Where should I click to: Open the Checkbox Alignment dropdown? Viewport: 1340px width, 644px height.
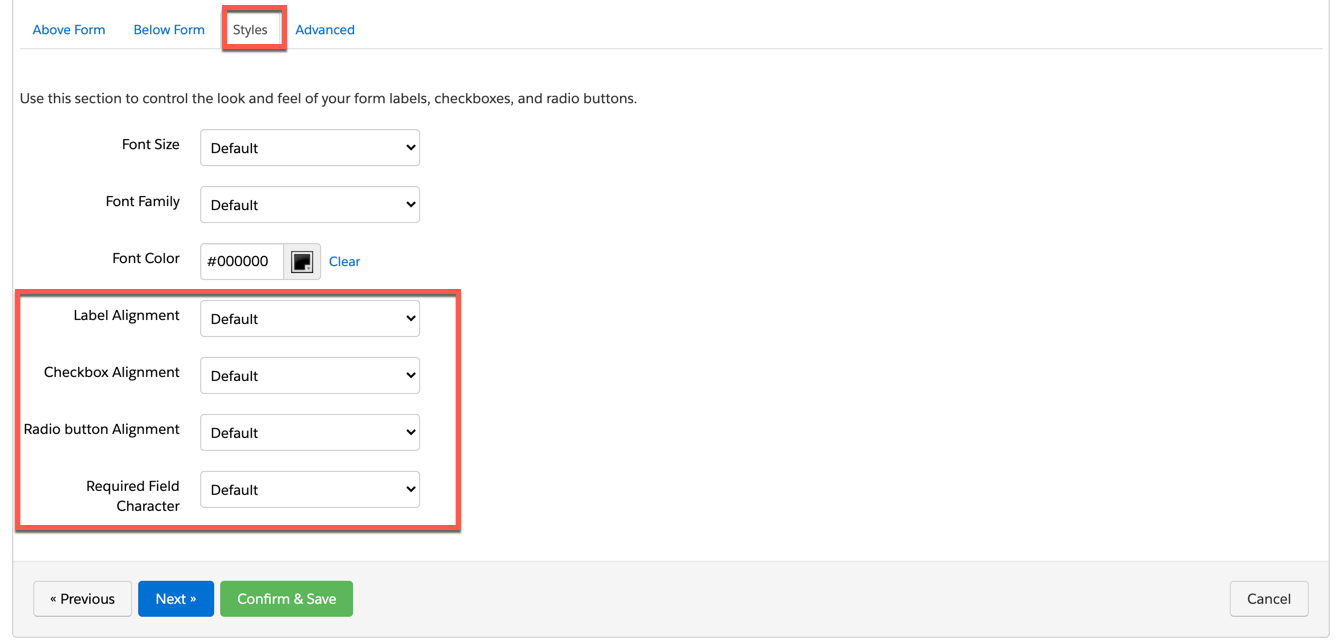[x=310, y=376]
